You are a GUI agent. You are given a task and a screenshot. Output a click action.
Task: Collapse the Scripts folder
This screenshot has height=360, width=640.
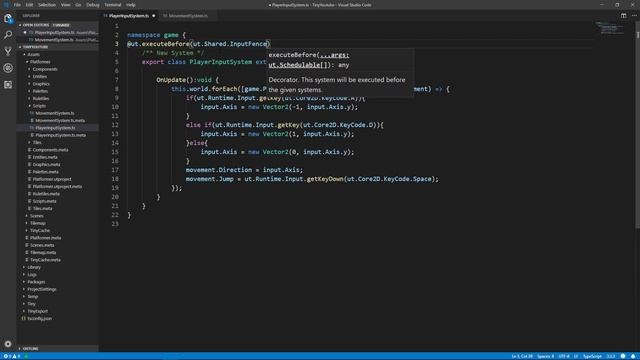(39, 106)
